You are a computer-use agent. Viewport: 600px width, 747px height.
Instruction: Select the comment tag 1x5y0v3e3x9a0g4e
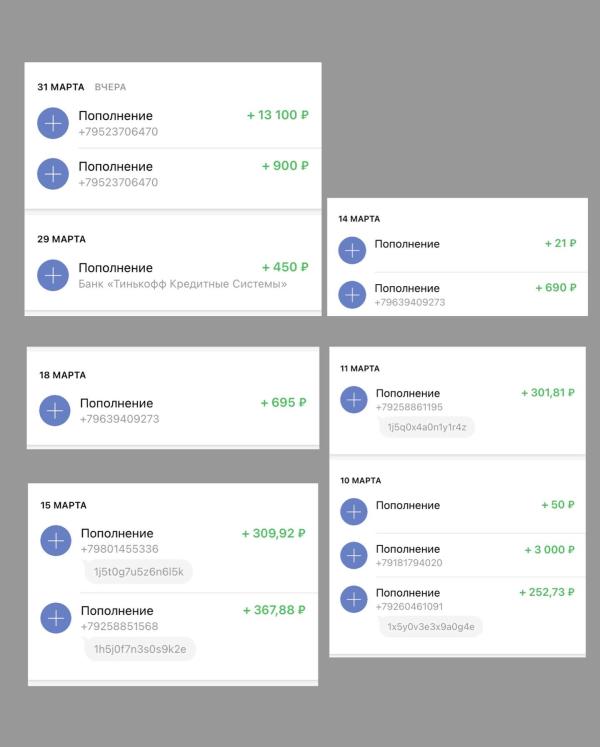[431, 627]
